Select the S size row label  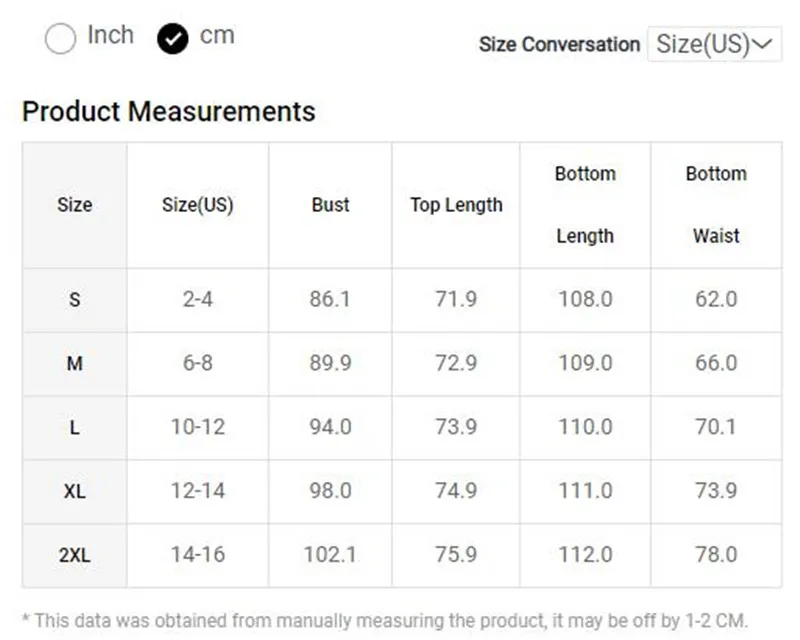pyautogui.click(x=74, y=300)
